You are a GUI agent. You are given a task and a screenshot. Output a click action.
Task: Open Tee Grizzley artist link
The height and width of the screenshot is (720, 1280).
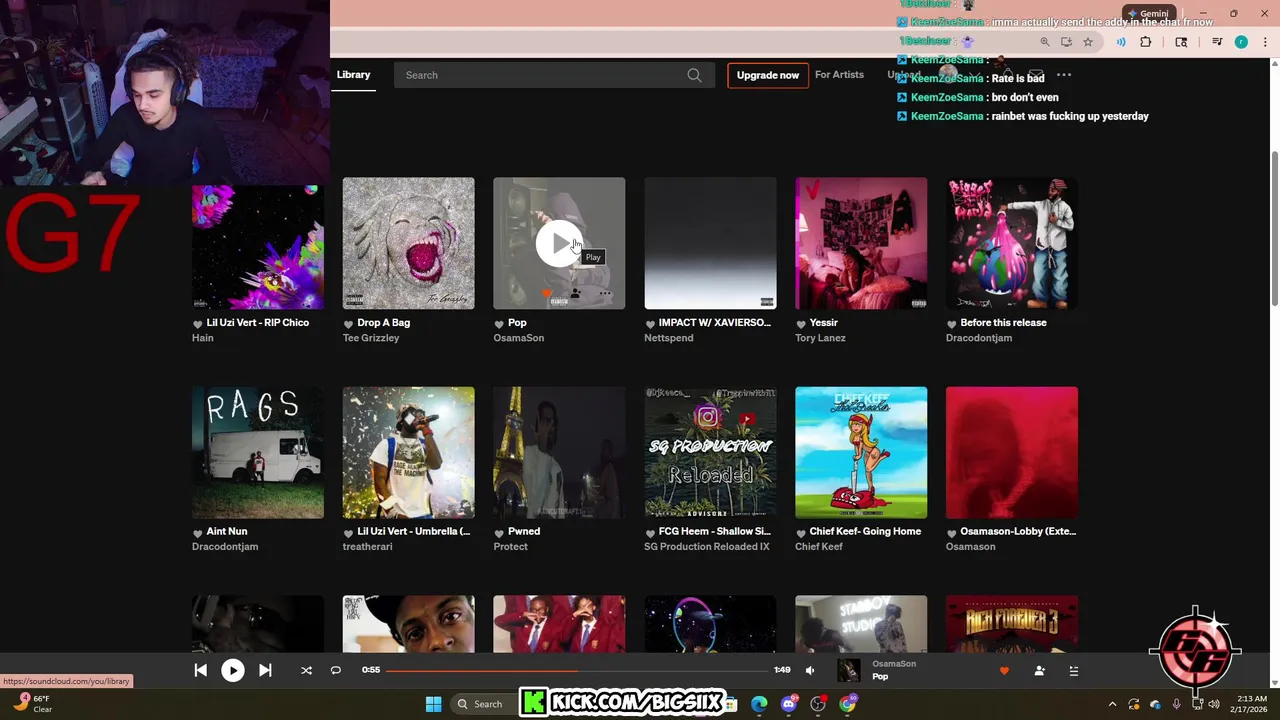(371, 338)
